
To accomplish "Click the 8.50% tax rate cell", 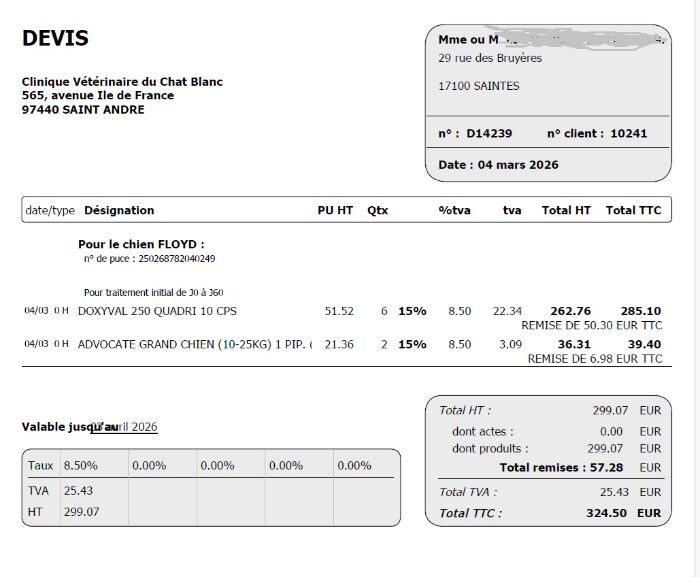I will pos(80,466).
